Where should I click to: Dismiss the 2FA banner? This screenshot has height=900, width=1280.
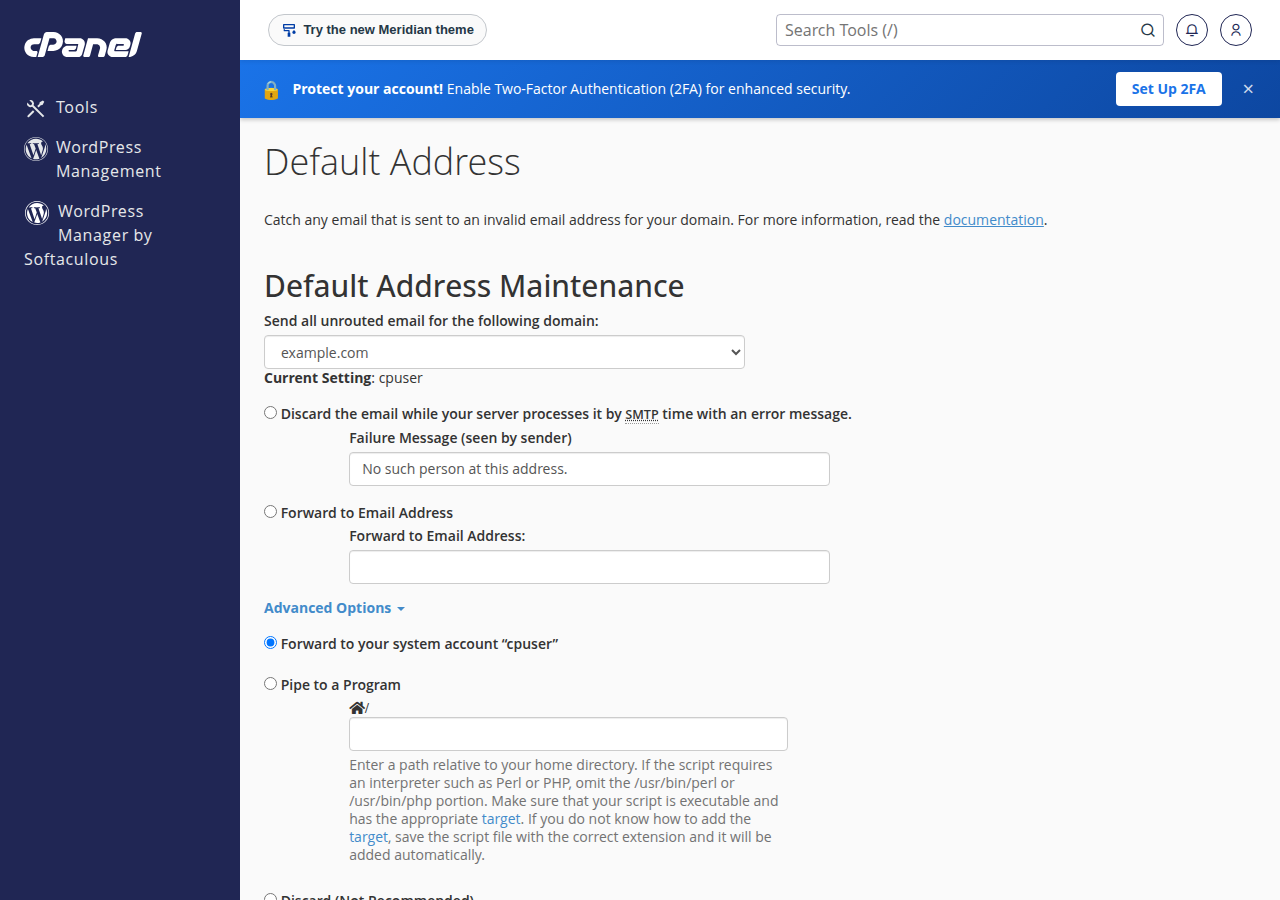click(x=1248, y=89)
